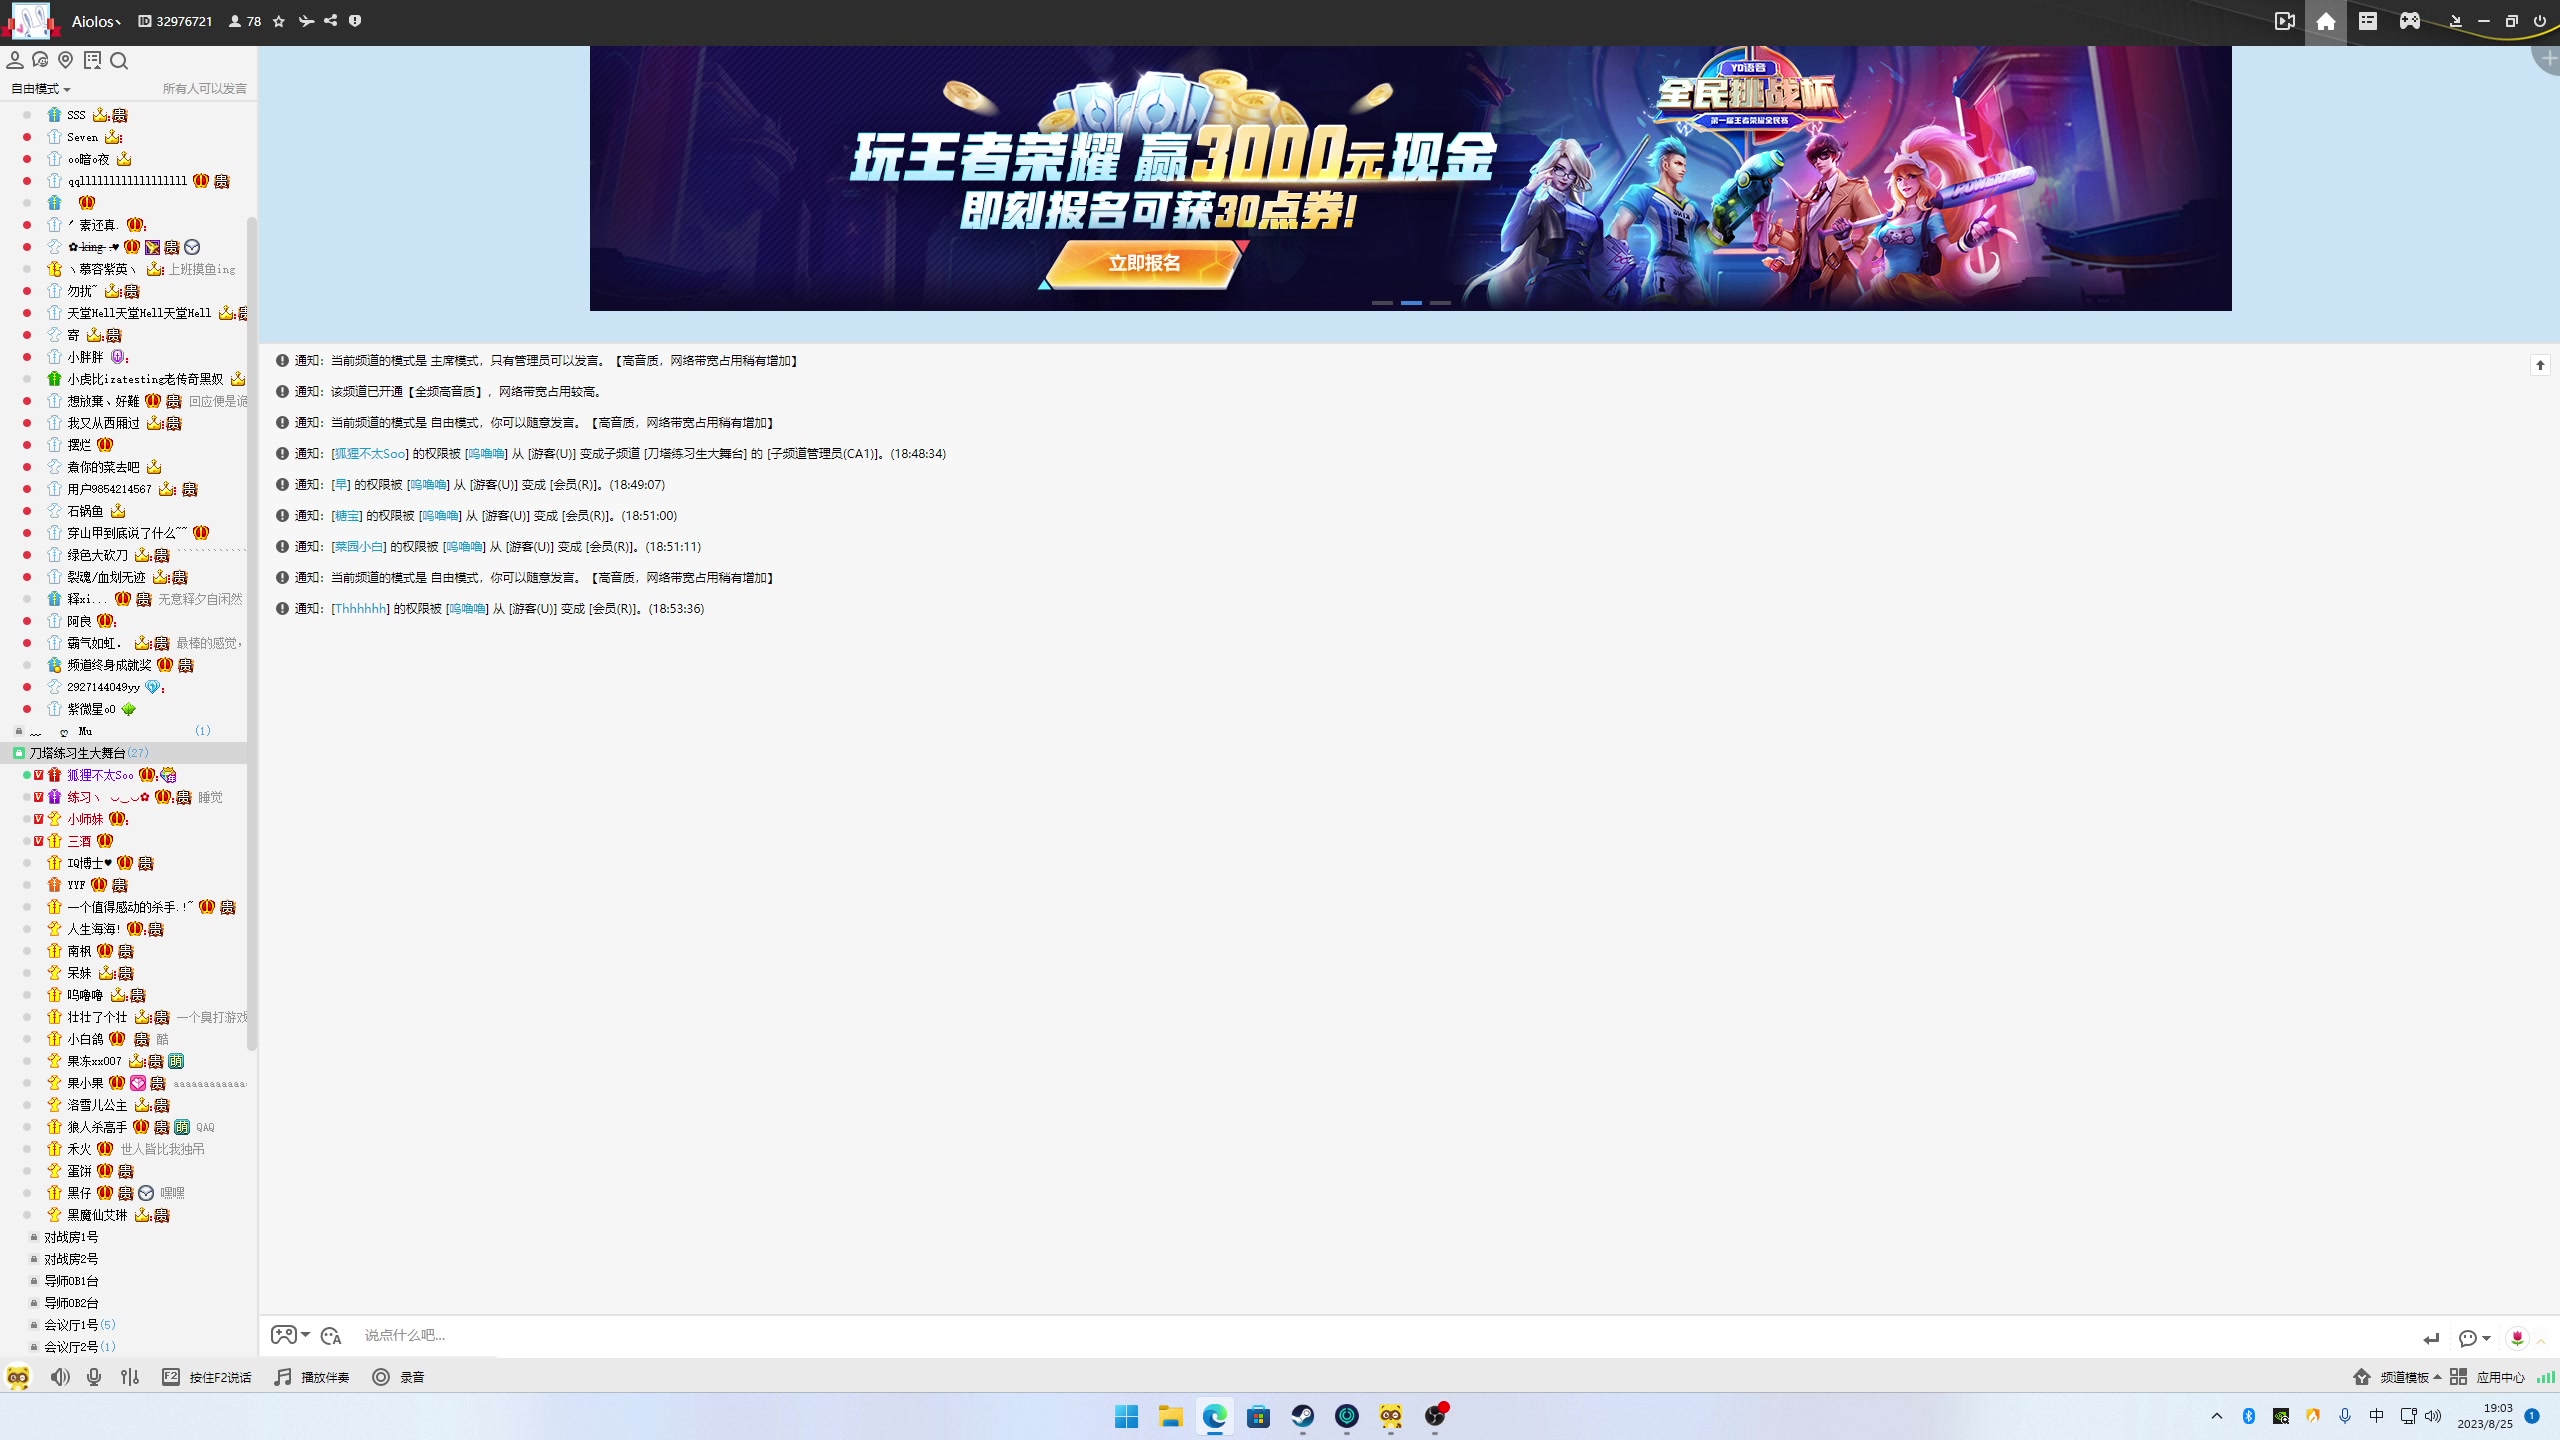Open the report shield icon in header
The width and height of the screenshot is (2560, 1440).
355,21
